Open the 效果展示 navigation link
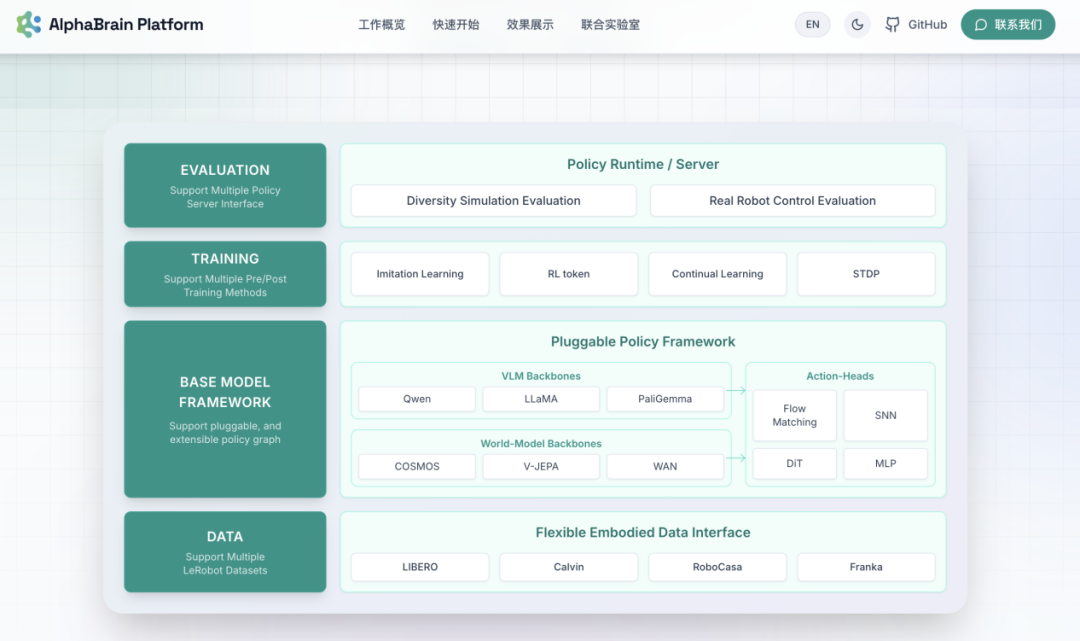 pyautogui.click(x=529, y=25)
